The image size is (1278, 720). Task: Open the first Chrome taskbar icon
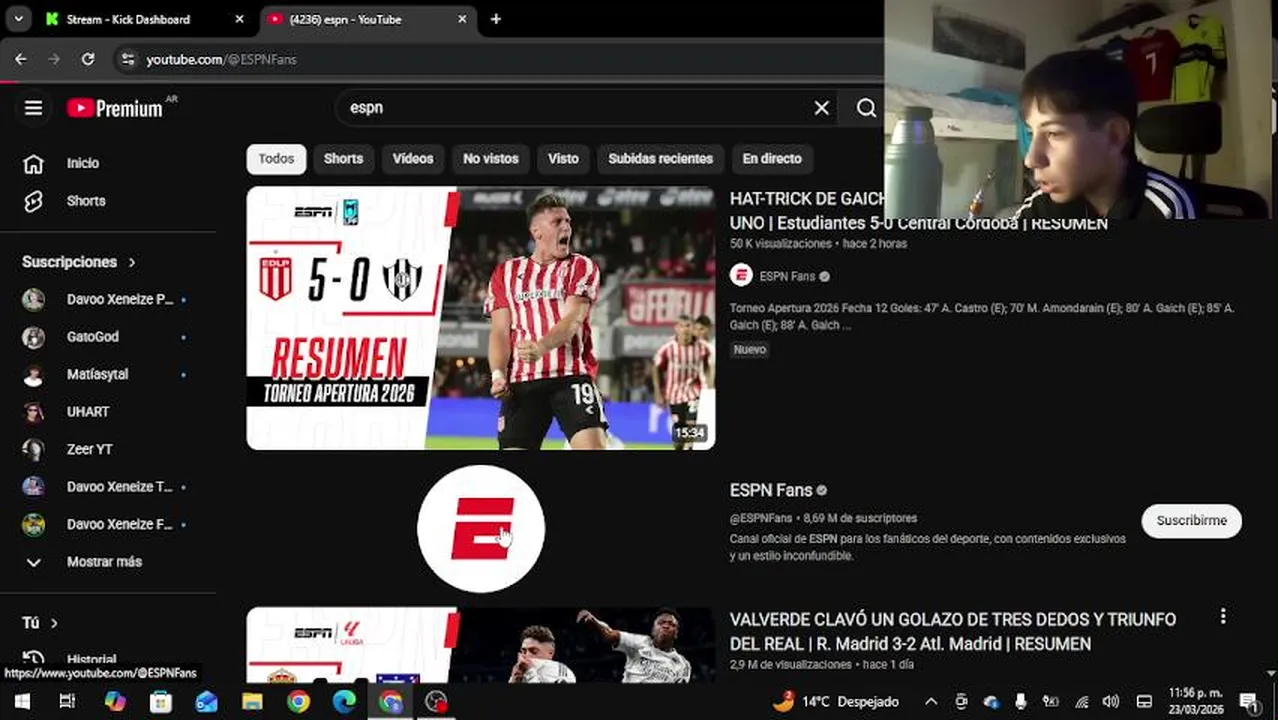click(x=298, y=702)
